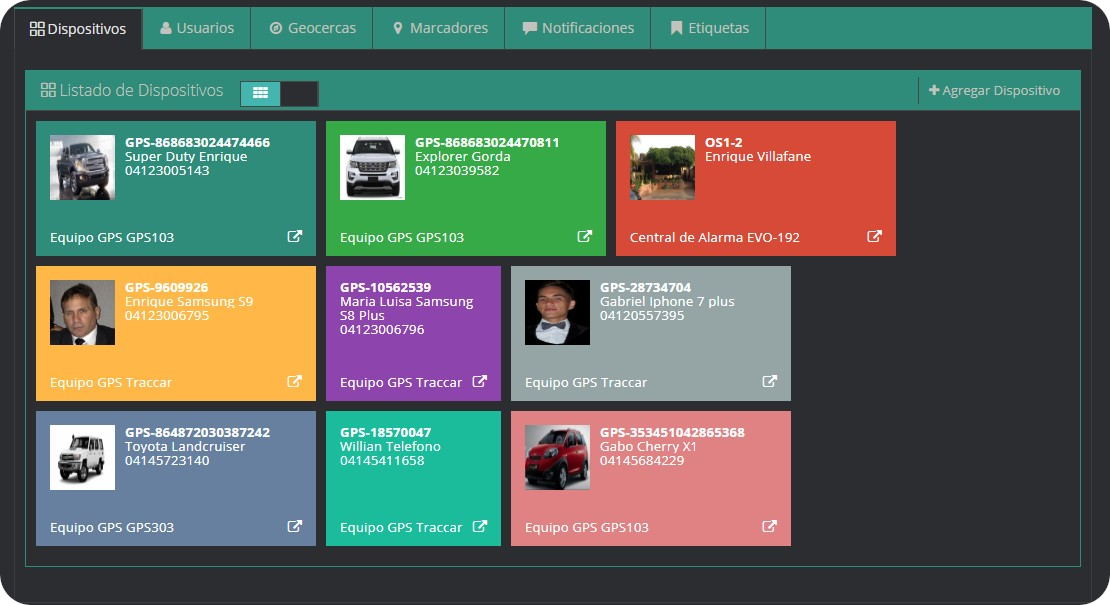Select the Notificaciones tab
Image resolution: width=1110 pixels, height=605 pixels.
pos(578,28)
